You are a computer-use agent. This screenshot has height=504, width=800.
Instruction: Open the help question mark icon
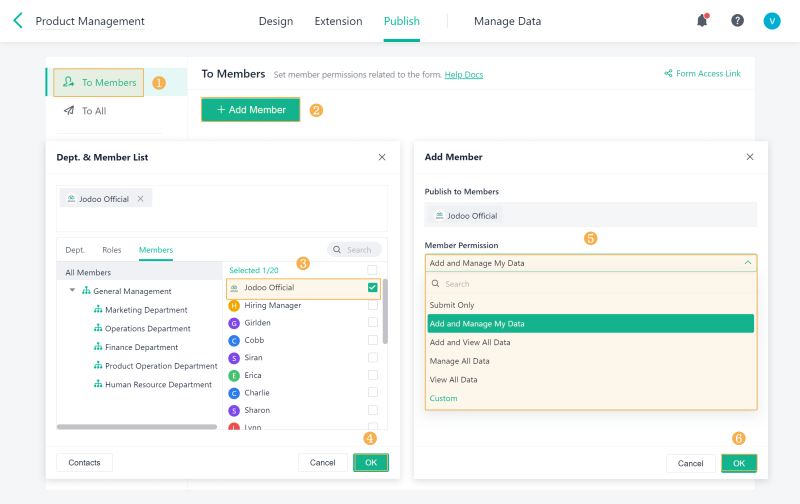point(737,20)
